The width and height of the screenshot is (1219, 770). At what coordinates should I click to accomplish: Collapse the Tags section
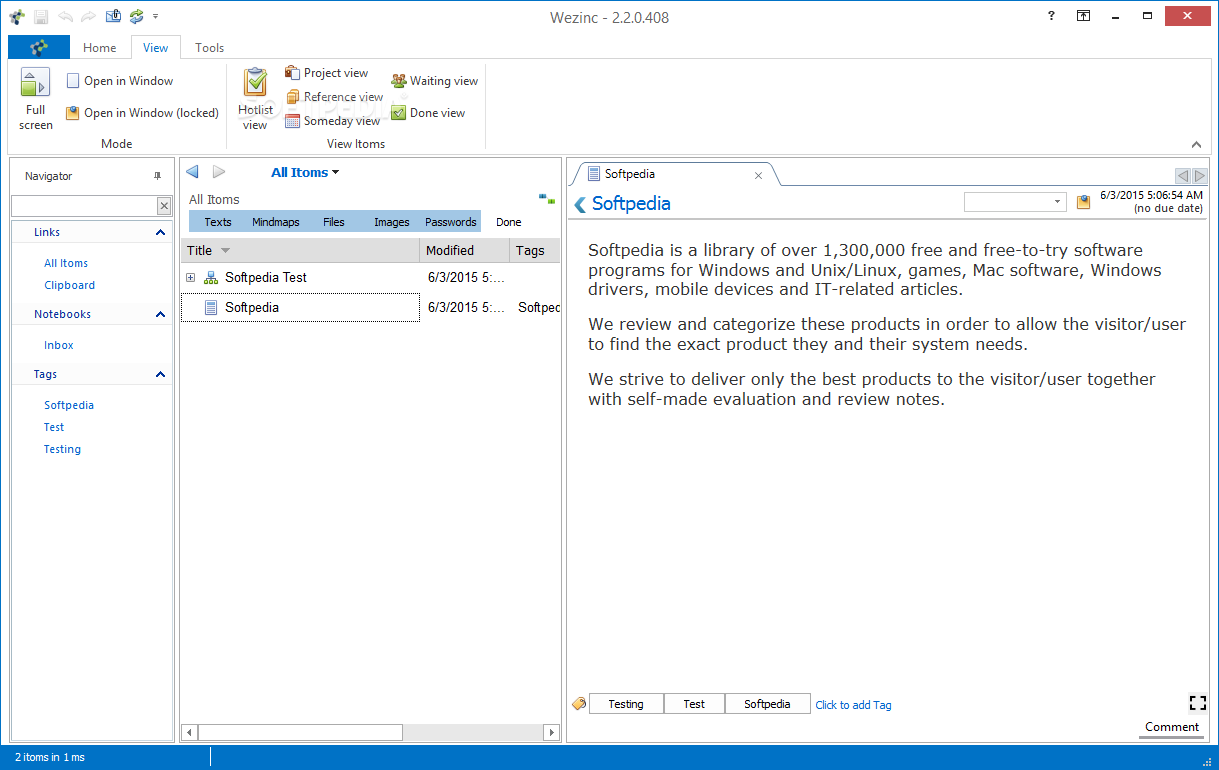160,374
